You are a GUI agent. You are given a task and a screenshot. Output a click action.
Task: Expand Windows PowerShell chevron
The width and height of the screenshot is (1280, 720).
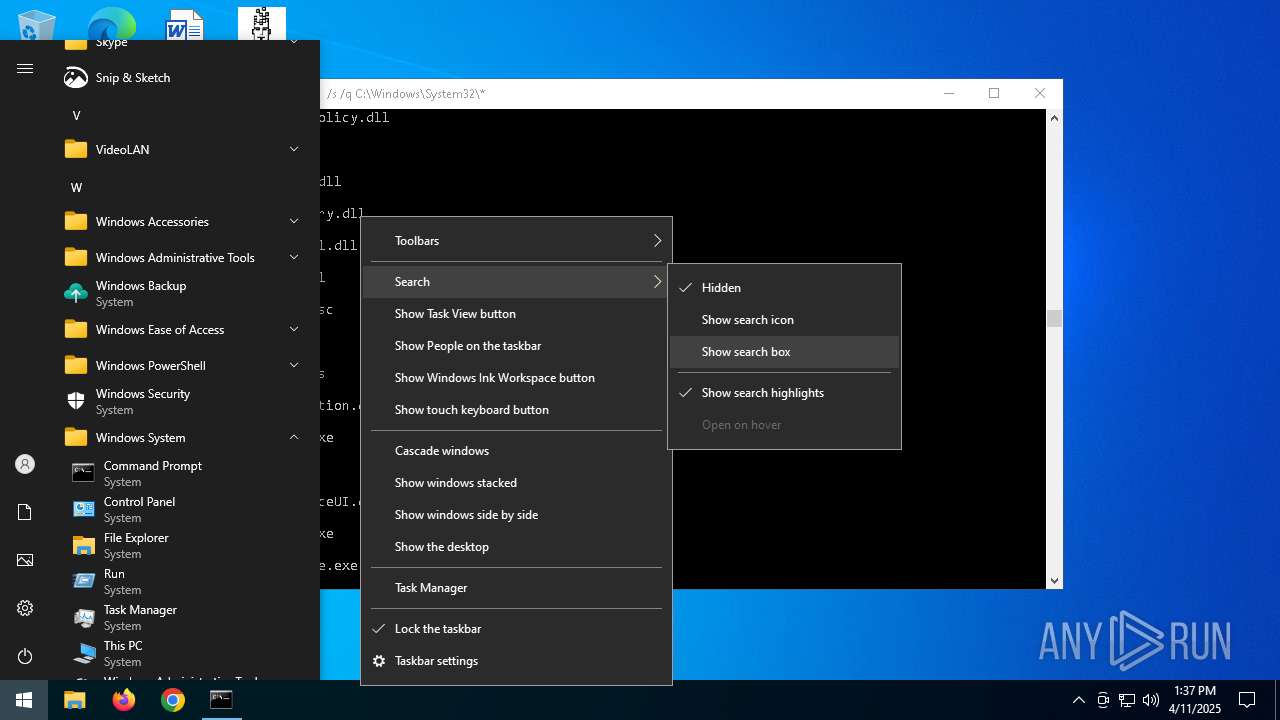point(294,366)
